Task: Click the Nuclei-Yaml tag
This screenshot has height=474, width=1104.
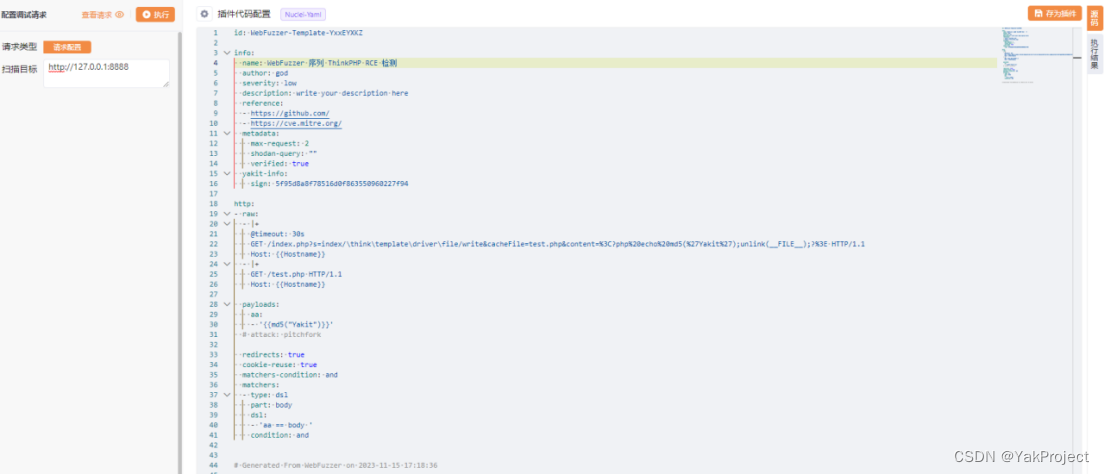Action: [x=303, y=14]
